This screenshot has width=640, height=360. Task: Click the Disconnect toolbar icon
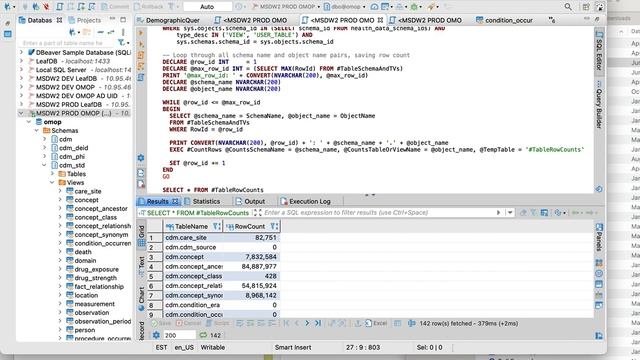(x=46, y=7)
